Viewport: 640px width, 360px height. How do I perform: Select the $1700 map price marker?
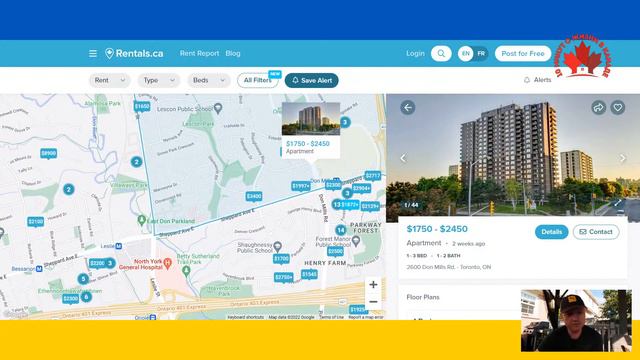click(x=281, y=258)
